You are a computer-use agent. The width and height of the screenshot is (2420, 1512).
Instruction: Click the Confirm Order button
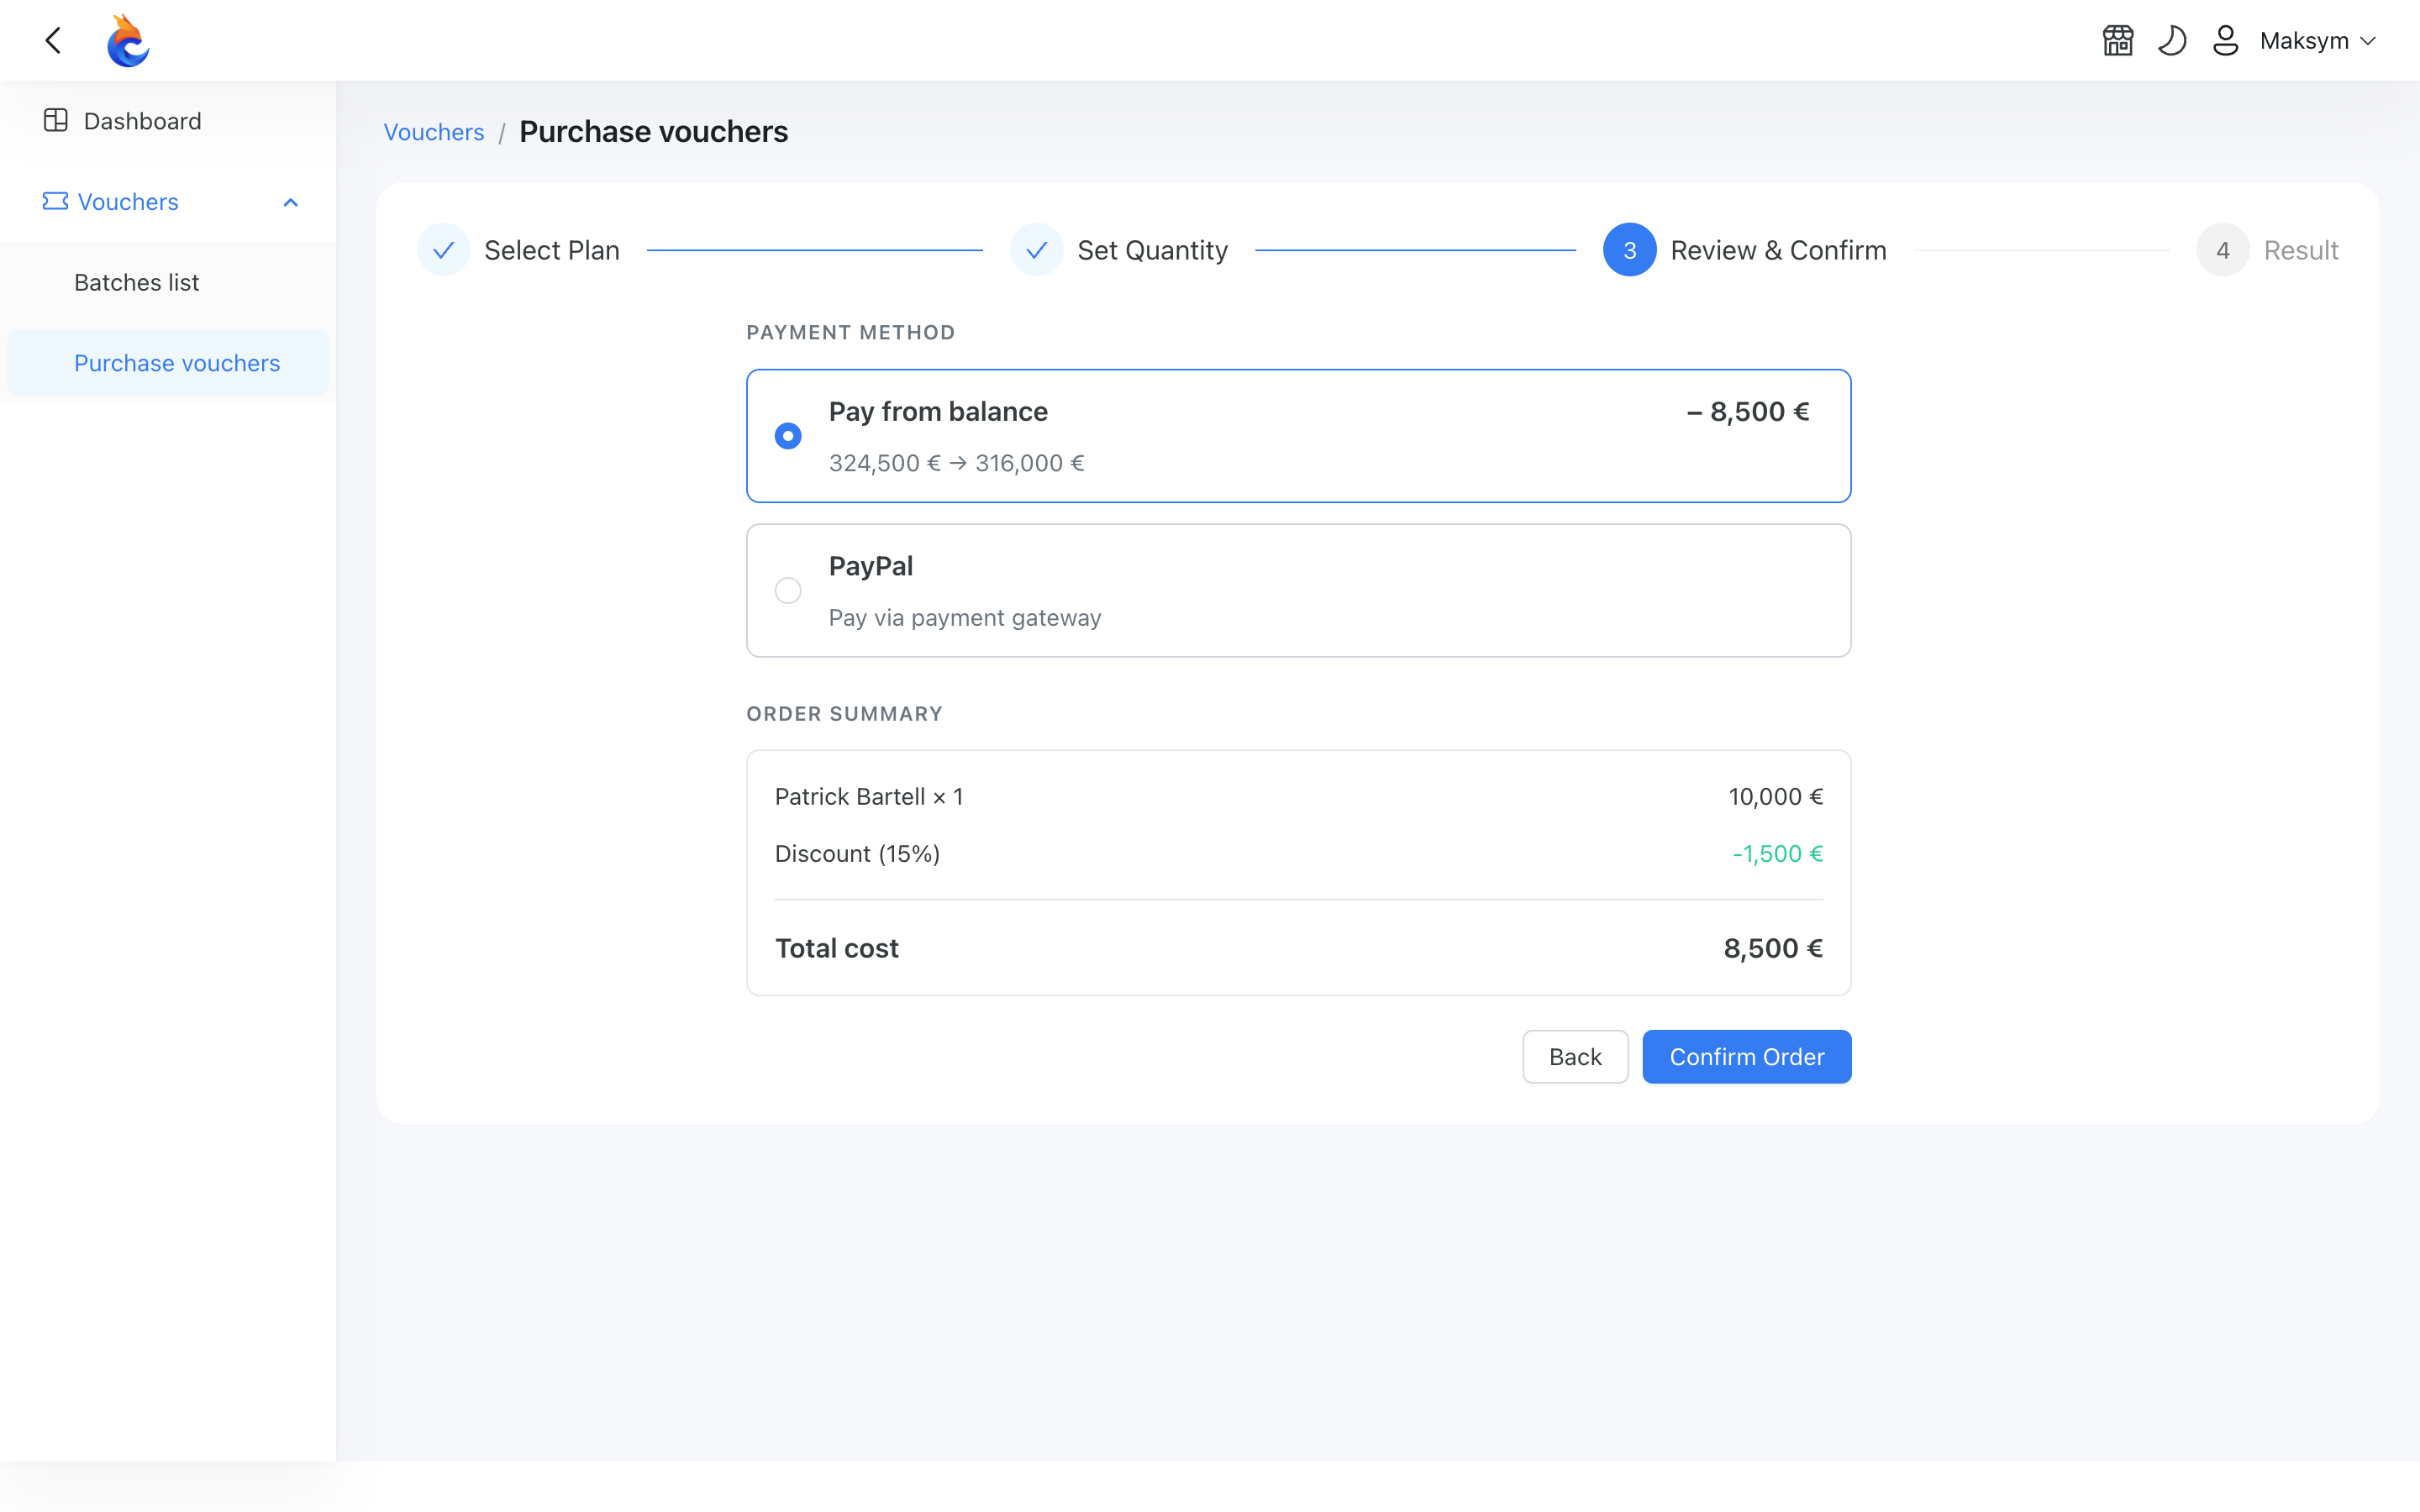click(x=1746, y=1056)
